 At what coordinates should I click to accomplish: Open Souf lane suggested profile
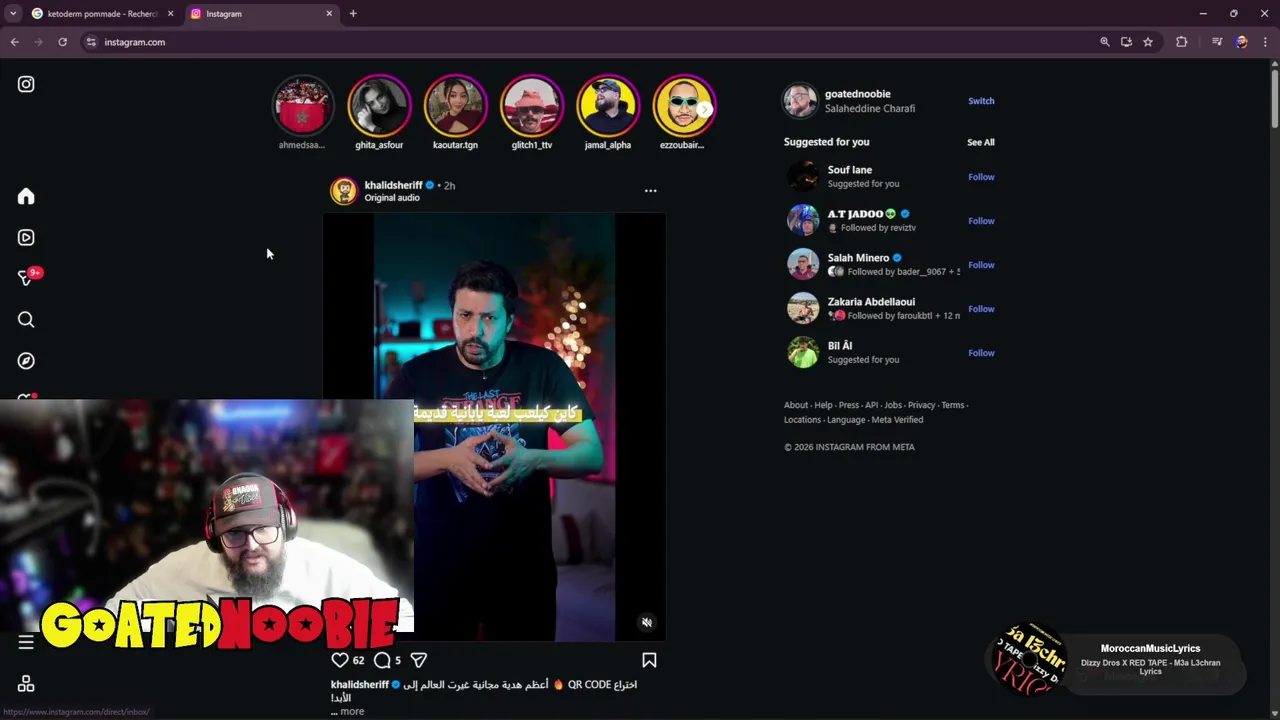[850, 170]
